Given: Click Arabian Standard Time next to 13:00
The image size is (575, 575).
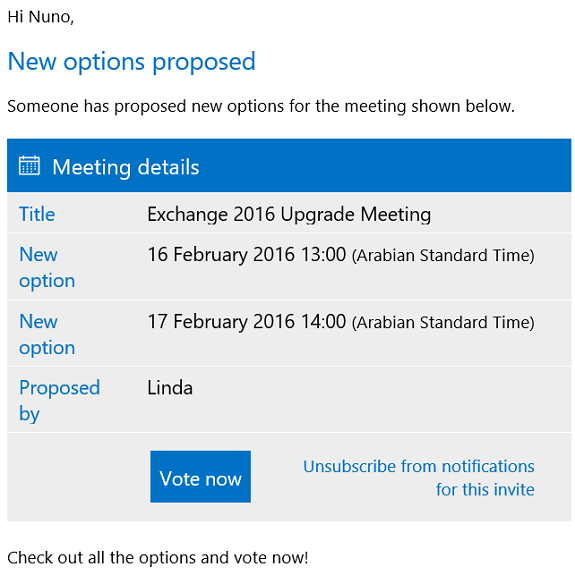Looking at the screenshot, I should tap(443, 256).
